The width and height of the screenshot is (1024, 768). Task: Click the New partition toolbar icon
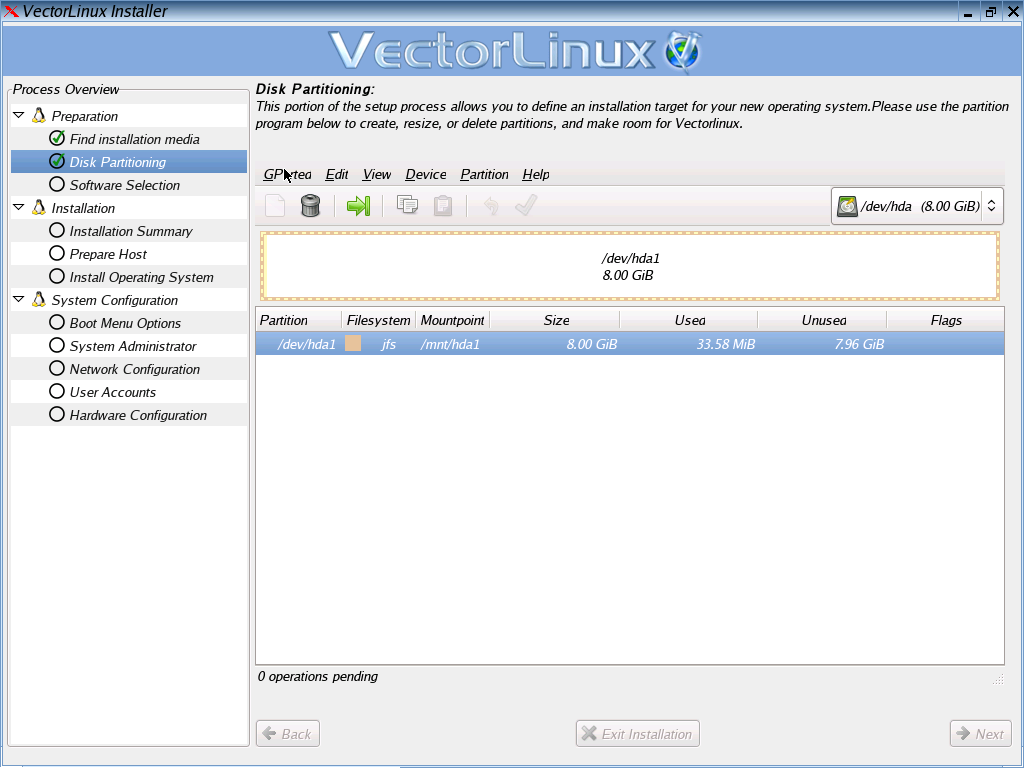point(275,206)
